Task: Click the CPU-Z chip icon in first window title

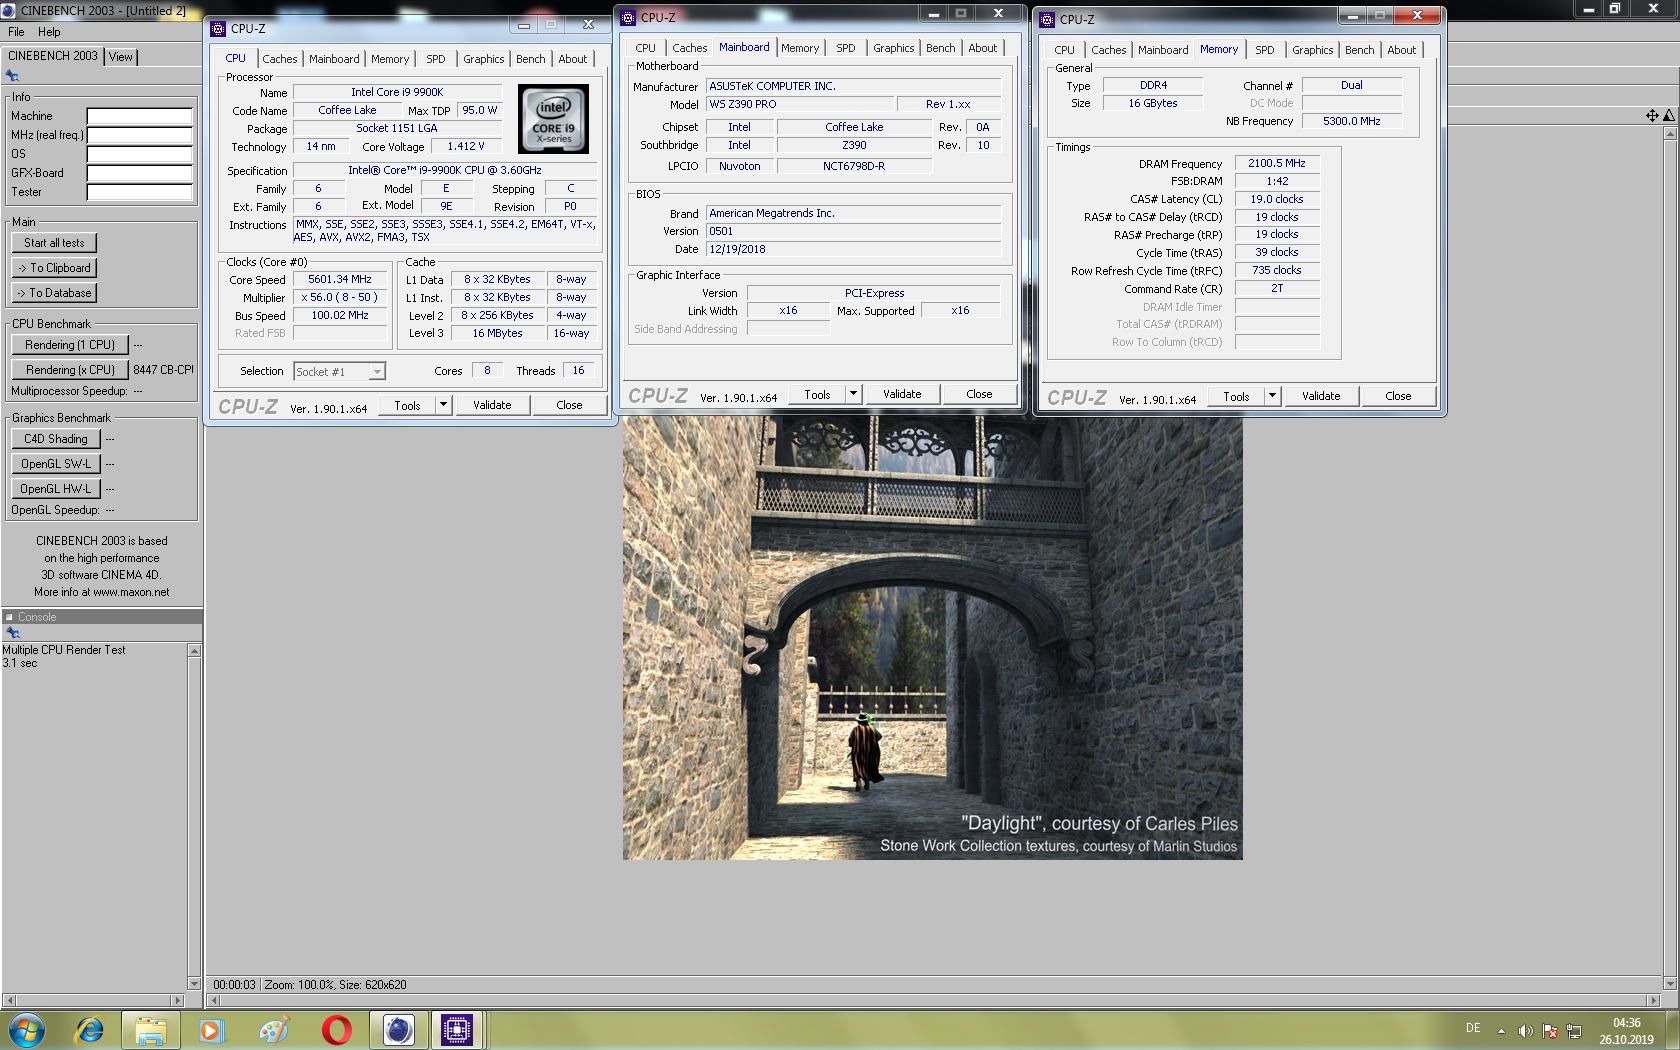Action: (218, 29)
